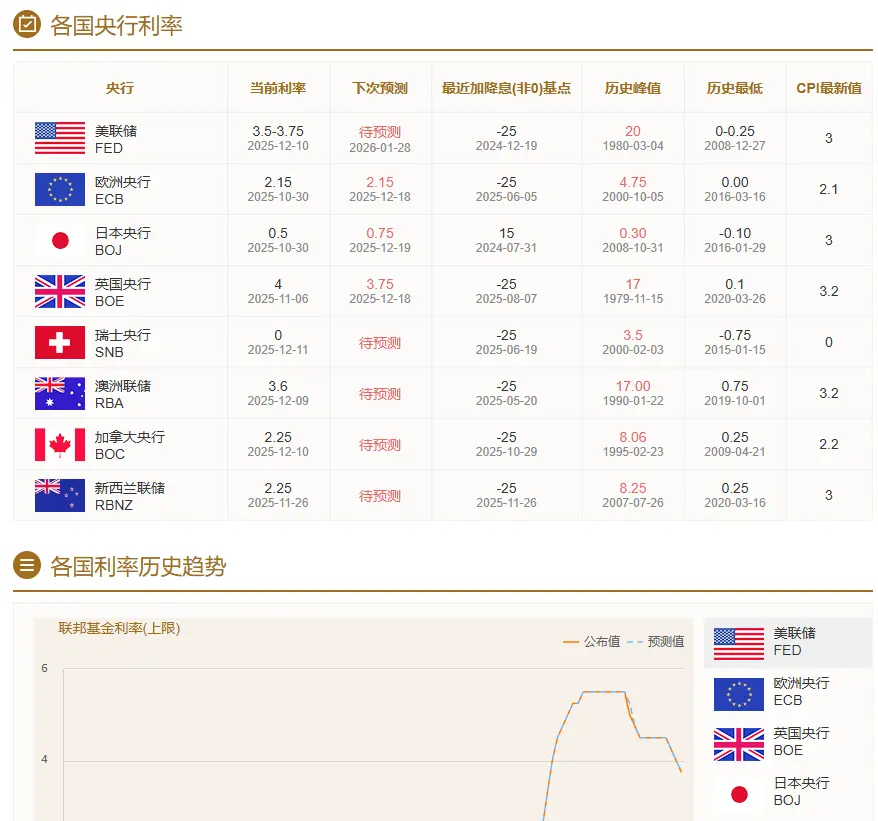Viewport: 878px width, 821px height.
Task: Click the 央行 column header
Action: tap(120, 88)
